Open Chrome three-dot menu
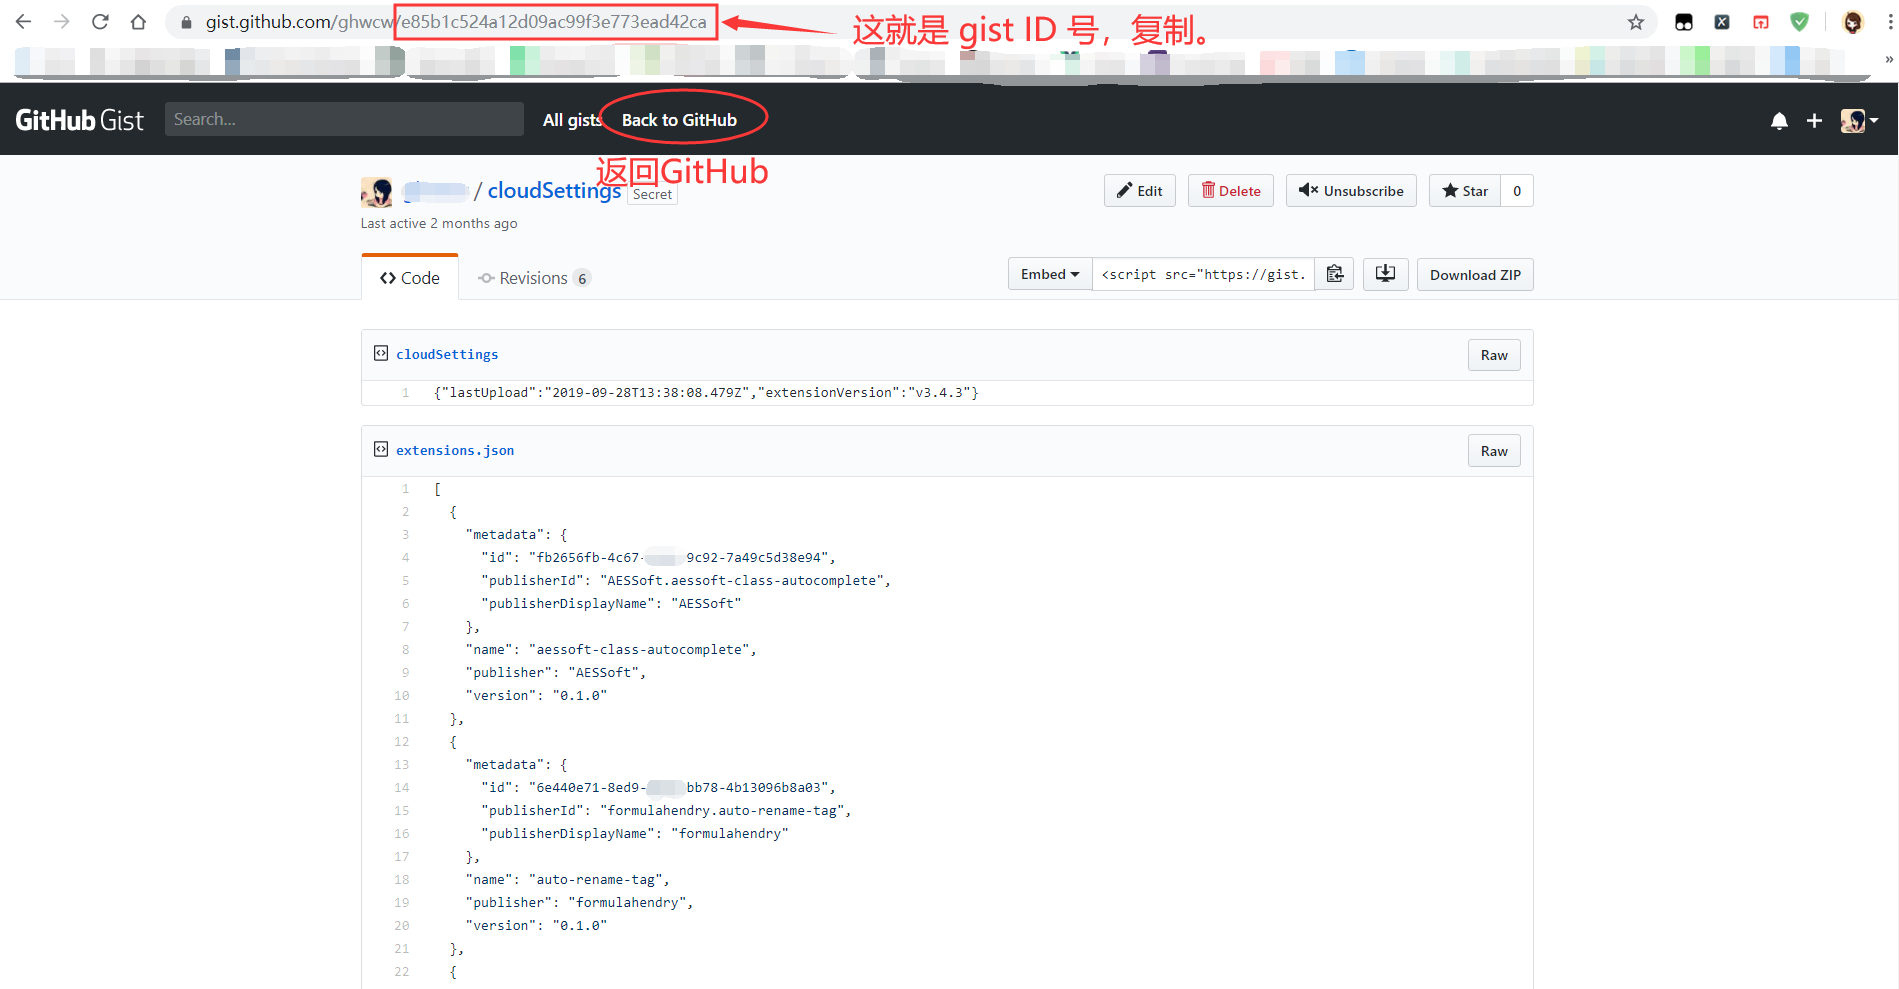This screenshot has width=1899, height=989. 1890,22
